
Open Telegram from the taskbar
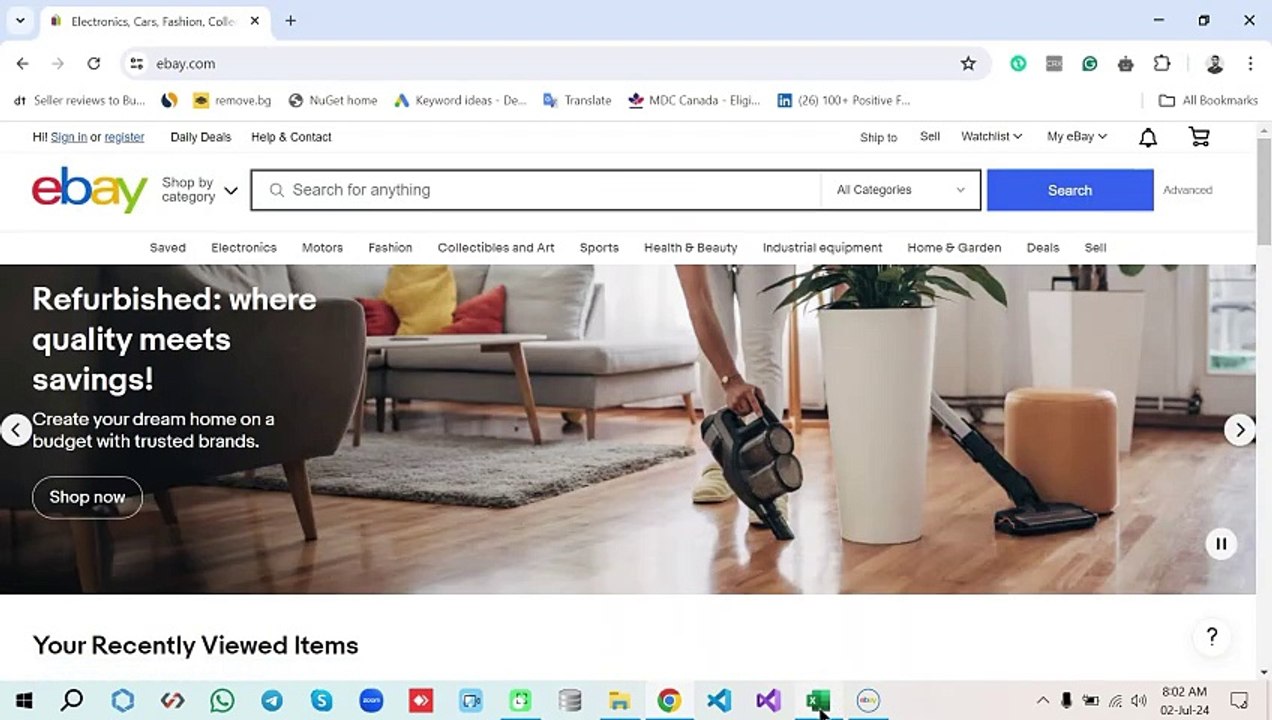click(272, 700)
